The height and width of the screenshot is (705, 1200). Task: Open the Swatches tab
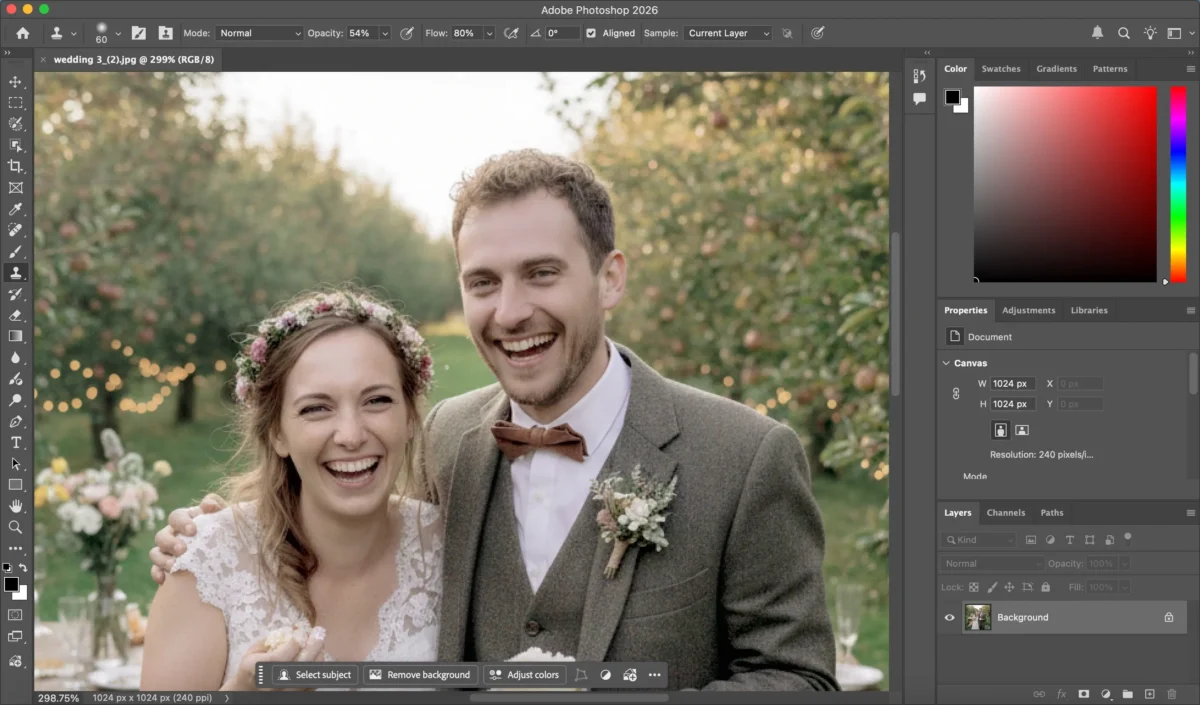click(1000, 69)
